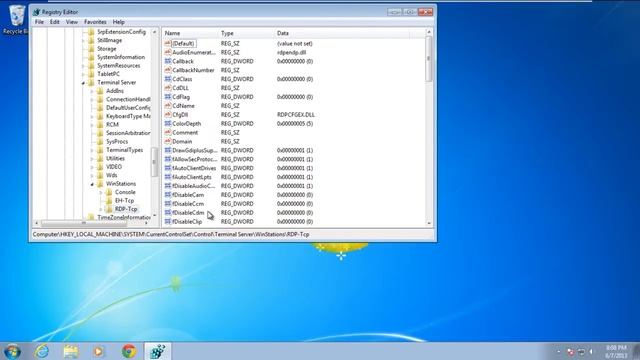Viewport: 640px width, 360px height.
Task: Collapse the WinStations key
Action: click(x=92, y=184)
